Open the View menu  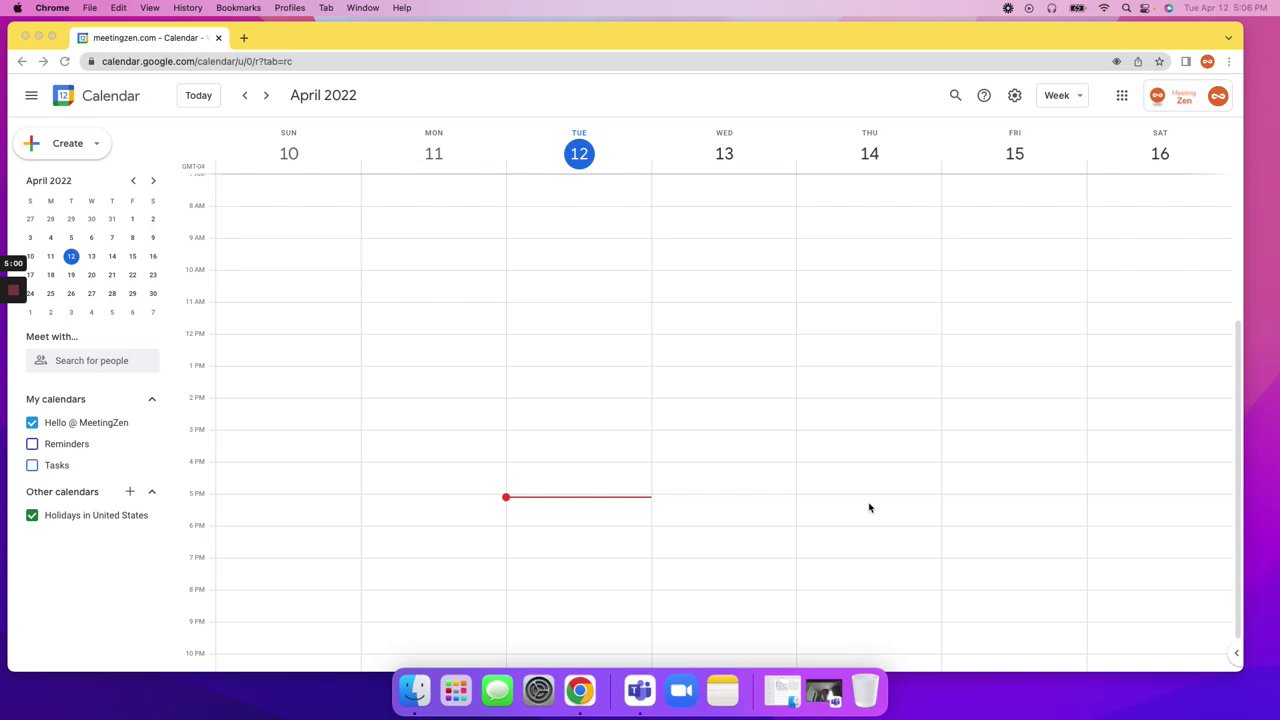point(150,8)
